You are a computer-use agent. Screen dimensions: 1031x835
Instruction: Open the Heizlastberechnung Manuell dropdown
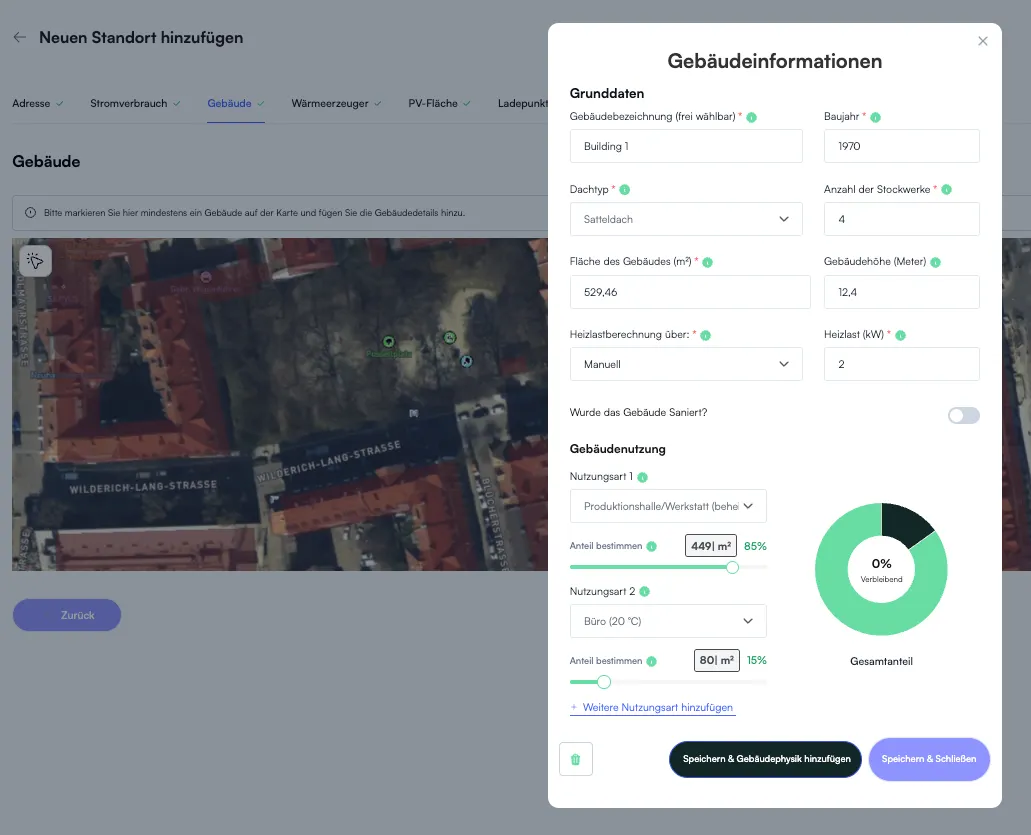click(x=686, y=364)
